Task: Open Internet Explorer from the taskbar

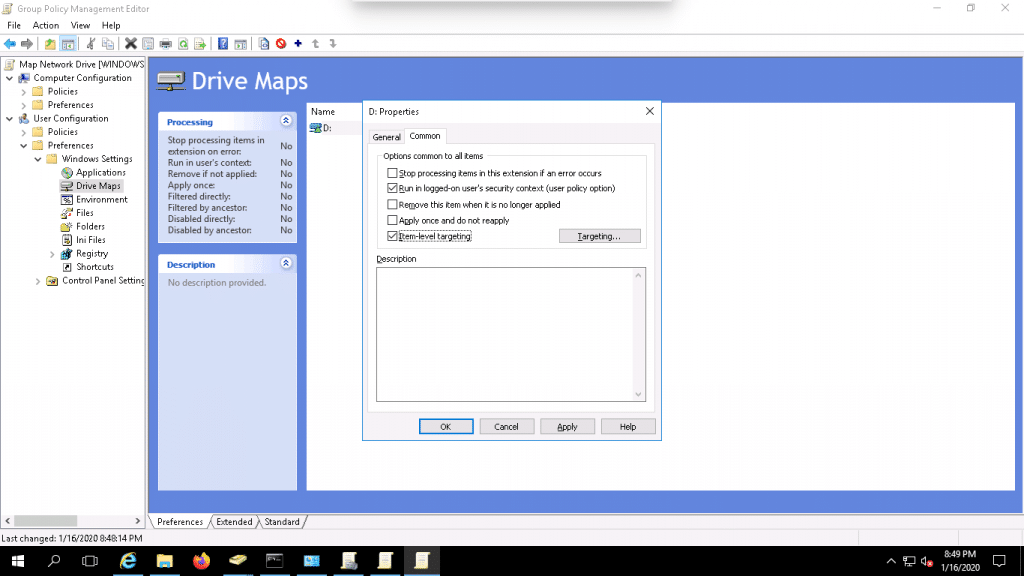Action: coord(128,561)
